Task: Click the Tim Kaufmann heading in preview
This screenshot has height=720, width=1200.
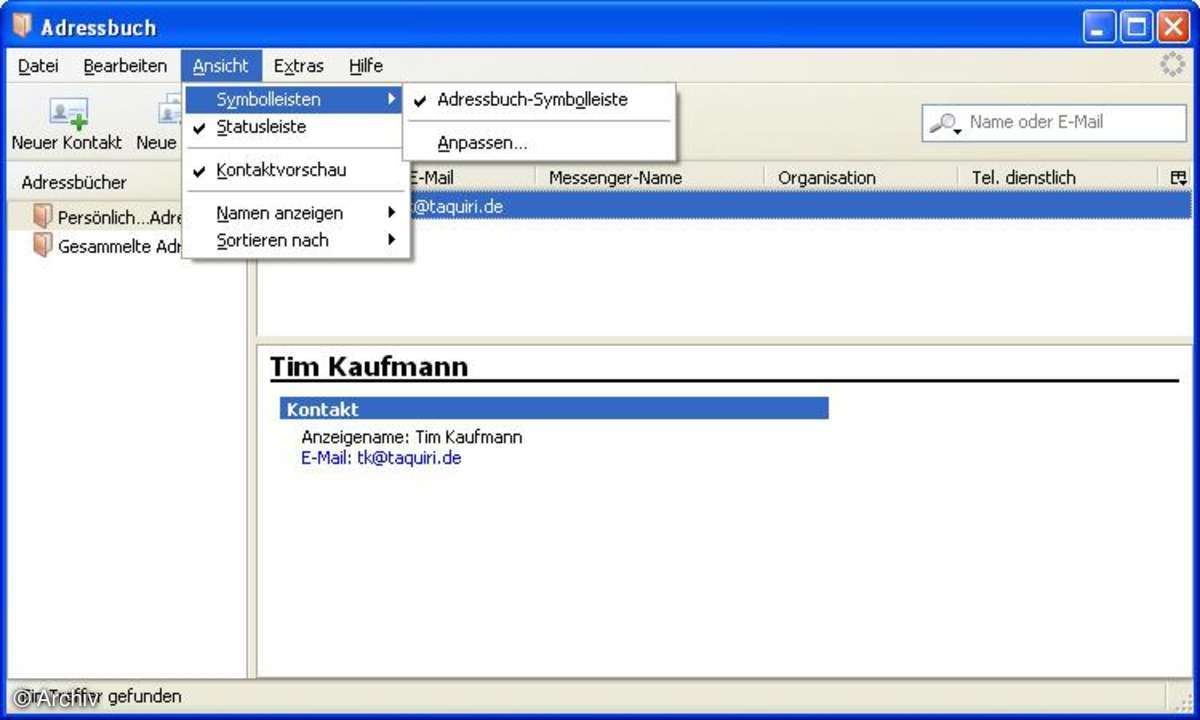Action: [369, 366]
